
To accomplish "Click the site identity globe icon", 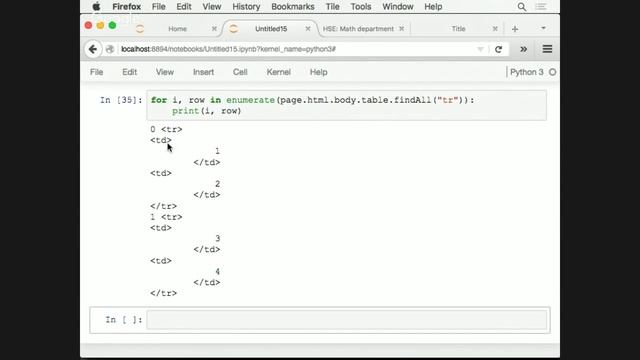I will [x=110, y=49].
